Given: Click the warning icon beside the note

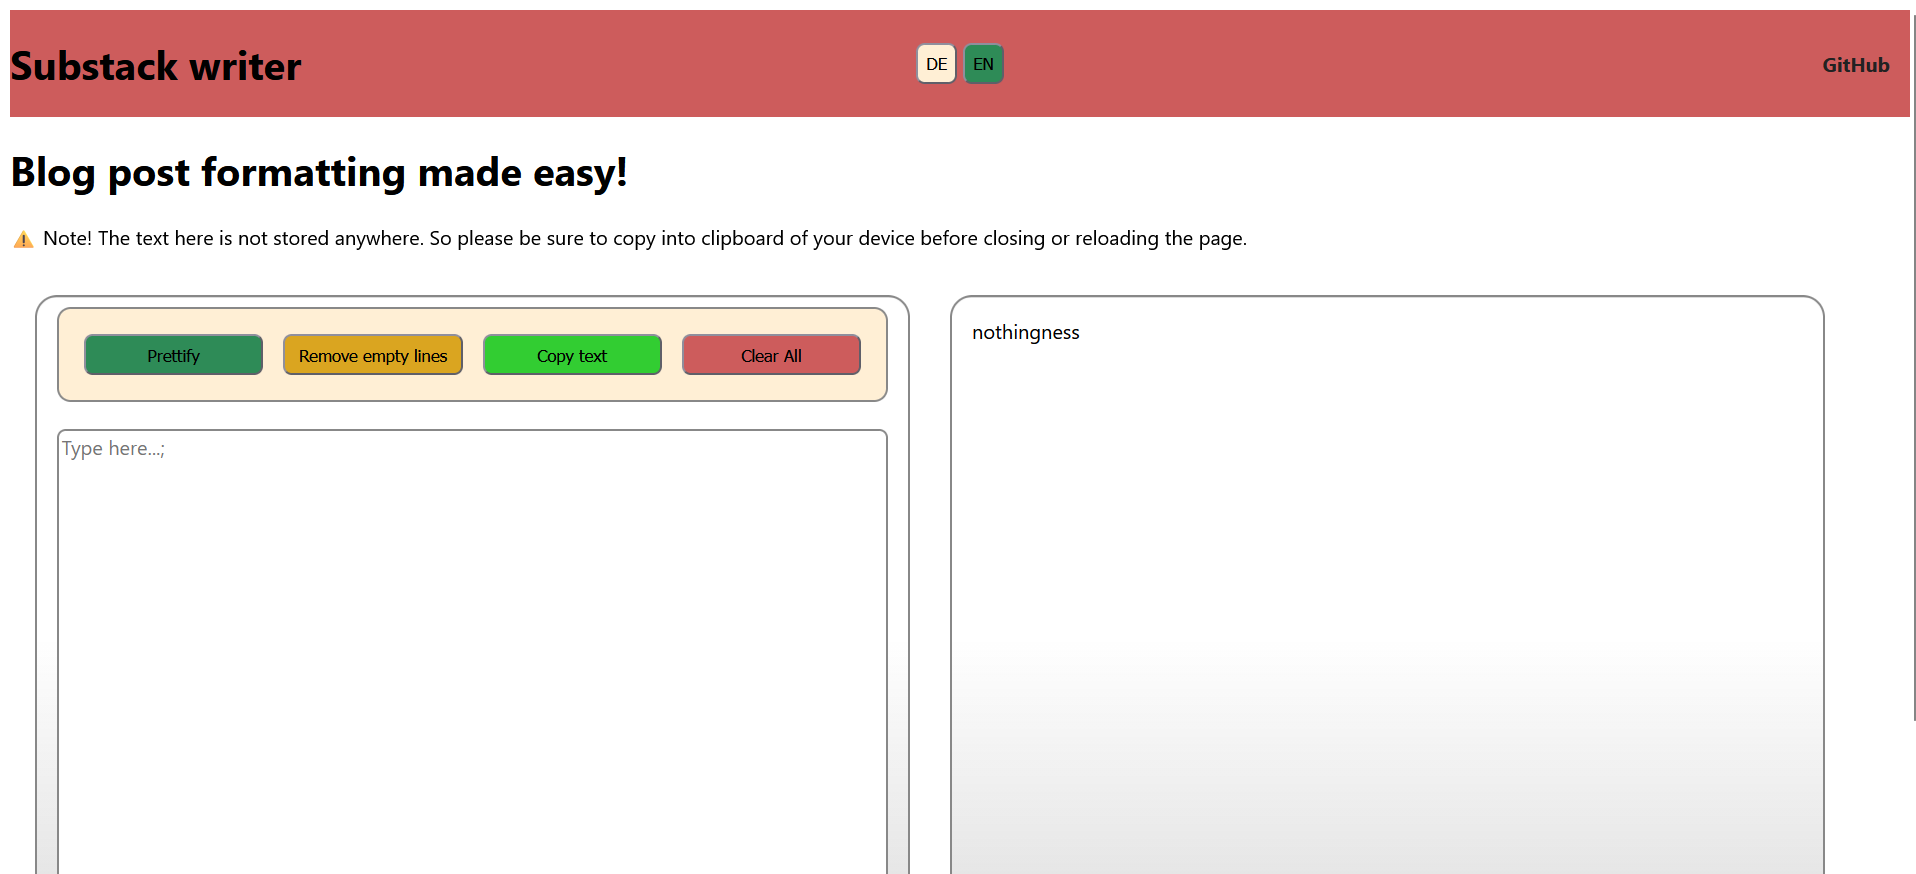Looking at the screenshot, I should pos(23,239).
